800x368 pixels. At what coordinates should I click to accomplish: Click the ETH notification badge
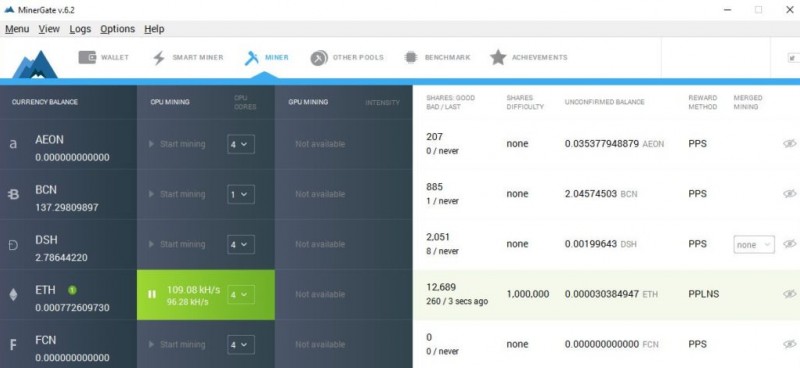(72, 290)
